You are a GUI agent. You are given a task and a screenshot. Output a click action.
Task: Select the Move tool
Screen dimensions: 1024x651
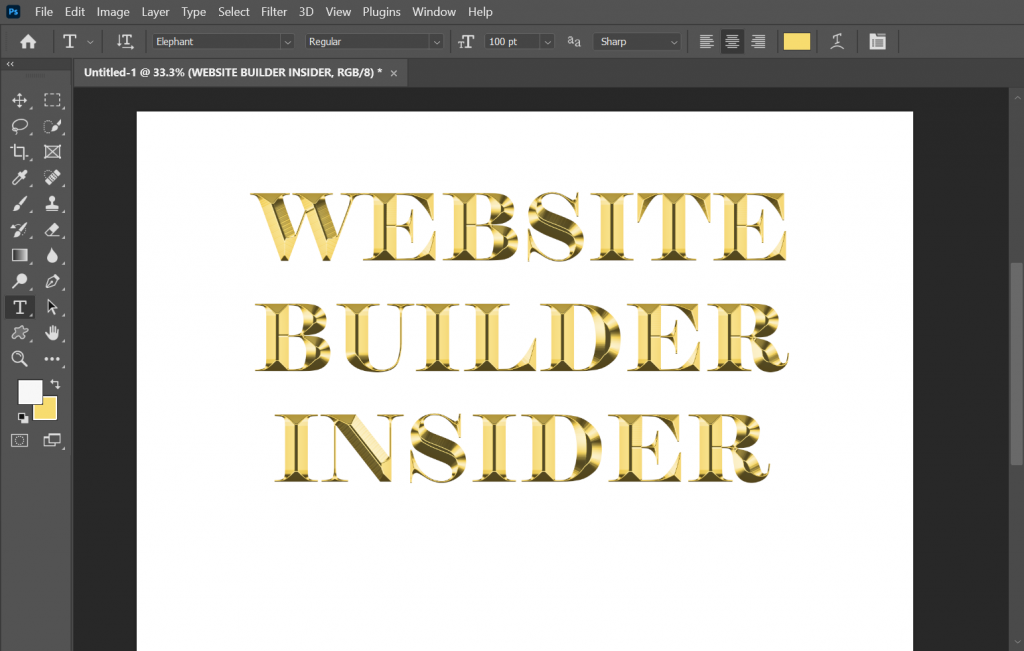tap(20, 100)
